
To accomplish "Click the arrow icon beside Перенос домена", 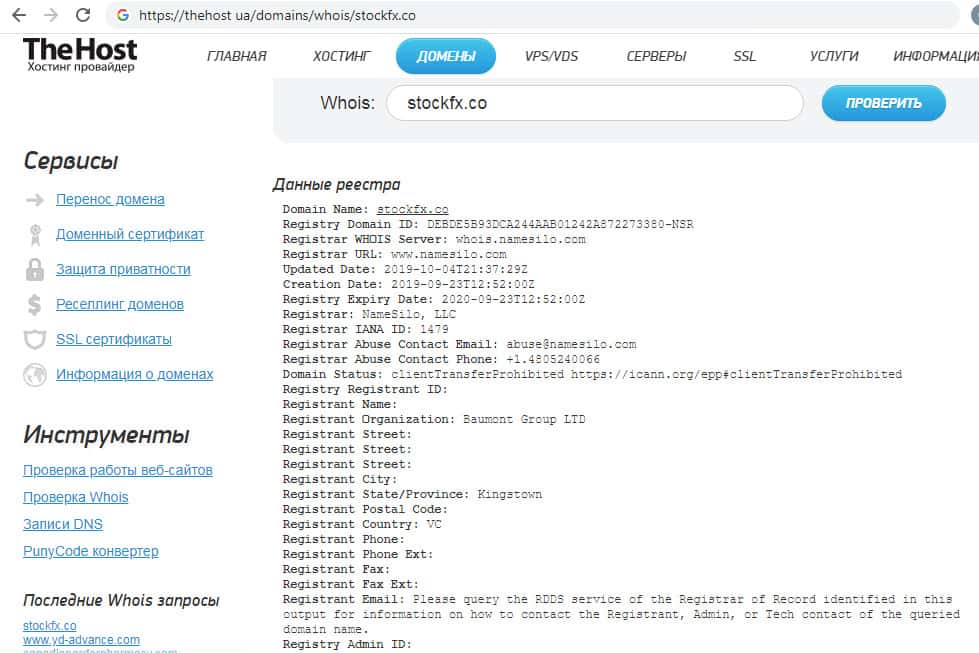I will (x=35, y=200).
